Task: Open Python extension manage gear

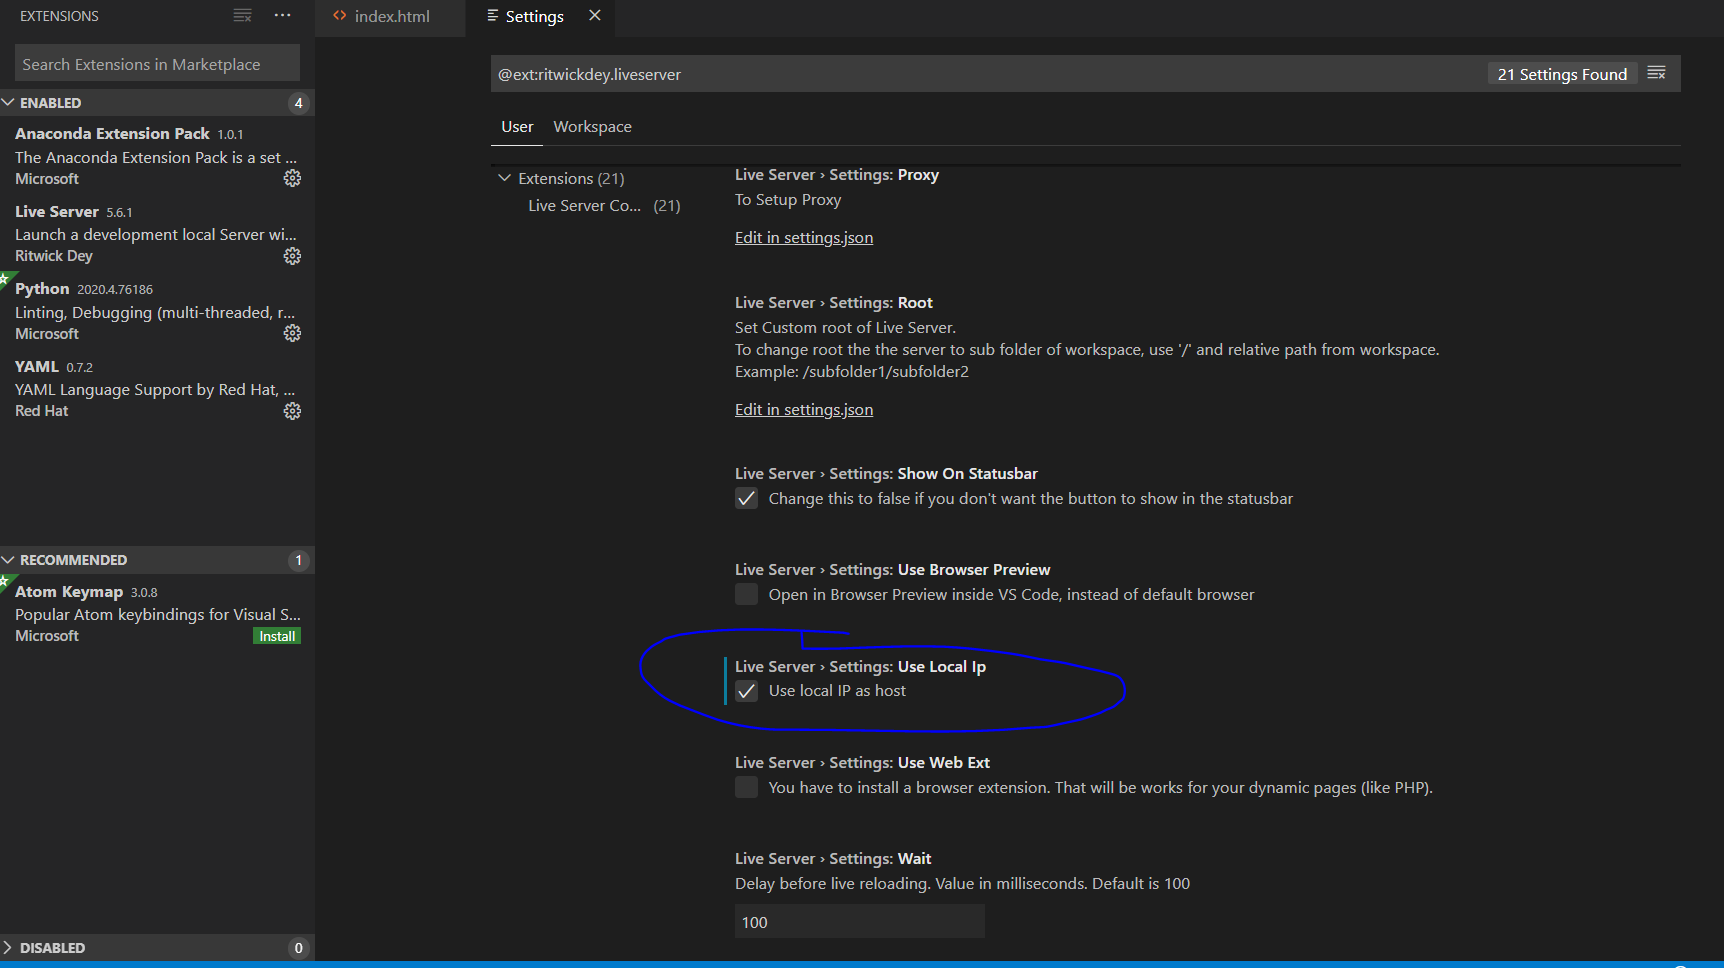Action: [x=292, y=333]
